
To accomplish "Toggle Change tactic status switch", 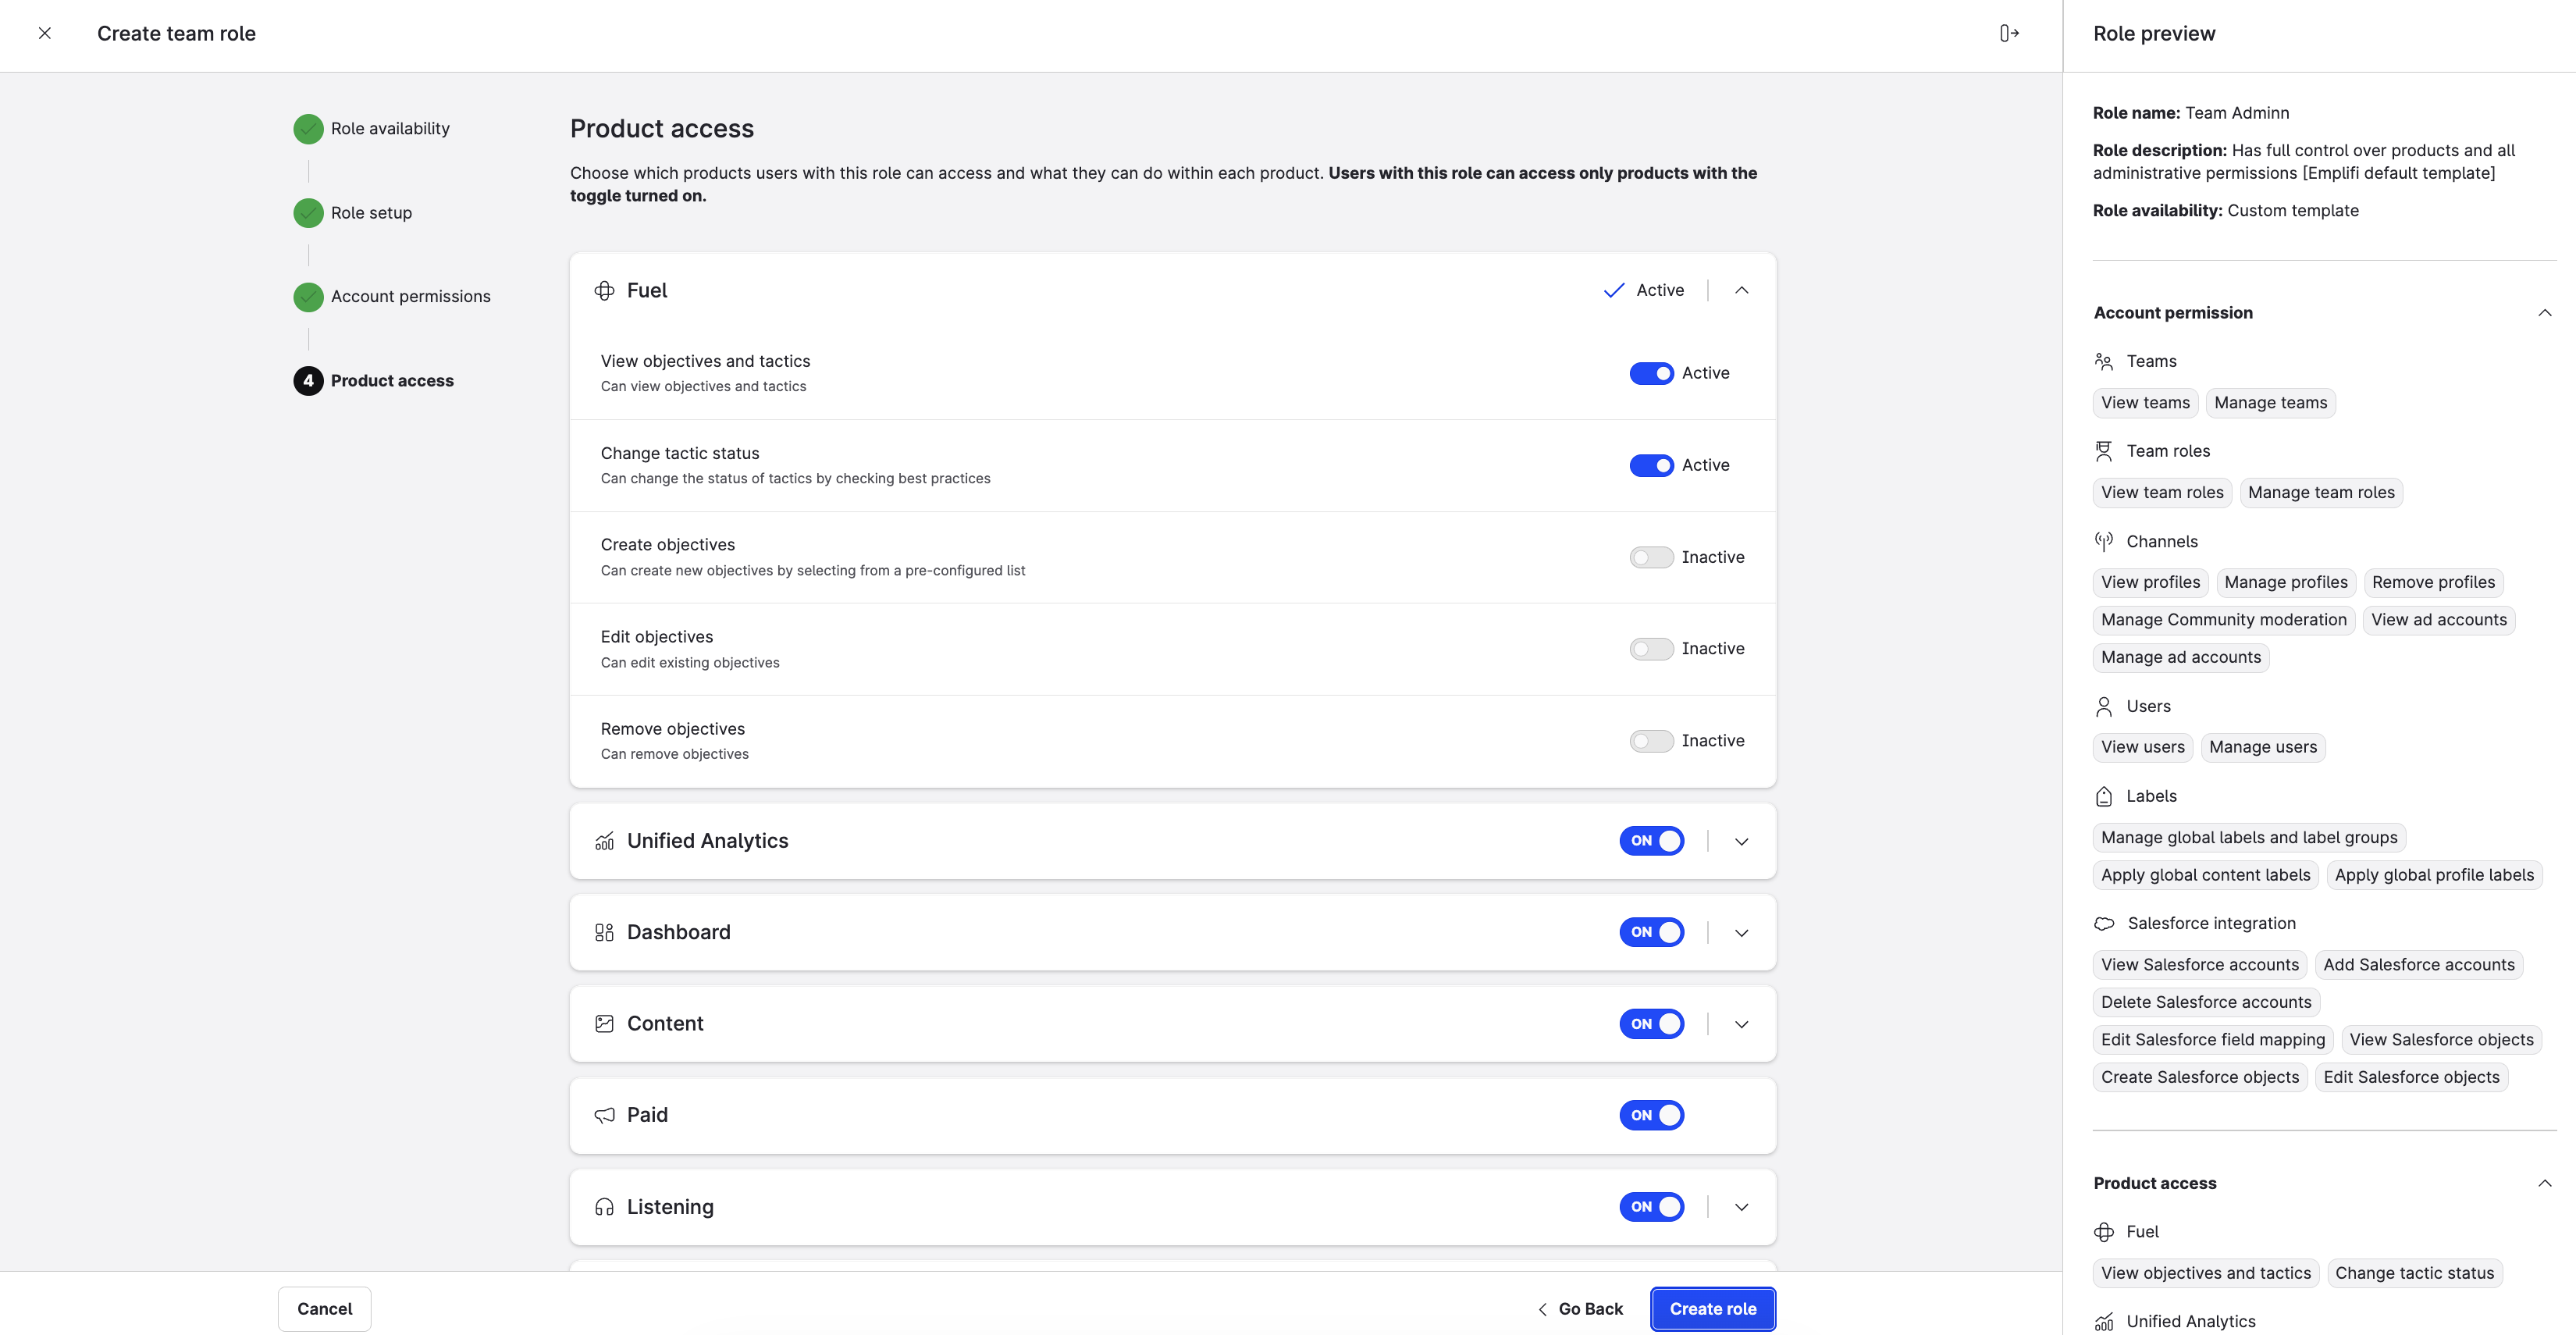I will [x=1651, y=465].
